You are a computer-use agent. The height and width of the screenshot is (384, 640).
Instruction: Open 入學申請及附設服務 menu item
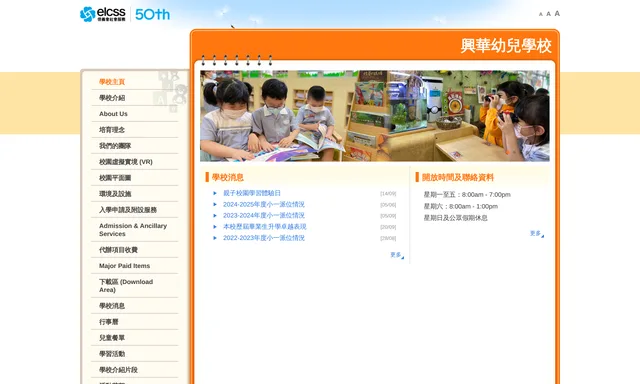coord(128,210)
